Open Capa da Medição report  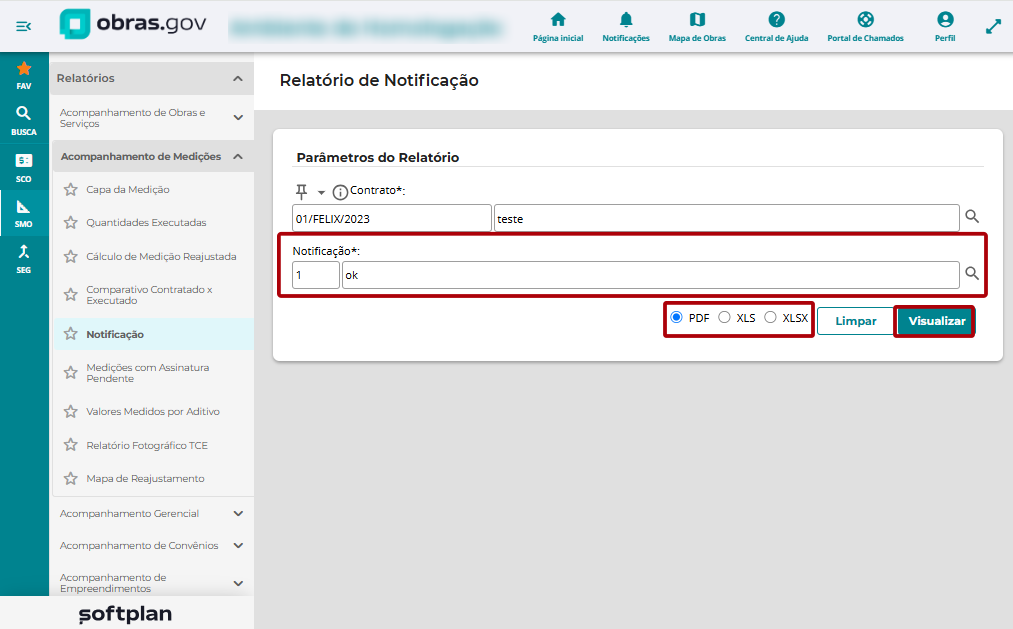(x=128, y=189)
